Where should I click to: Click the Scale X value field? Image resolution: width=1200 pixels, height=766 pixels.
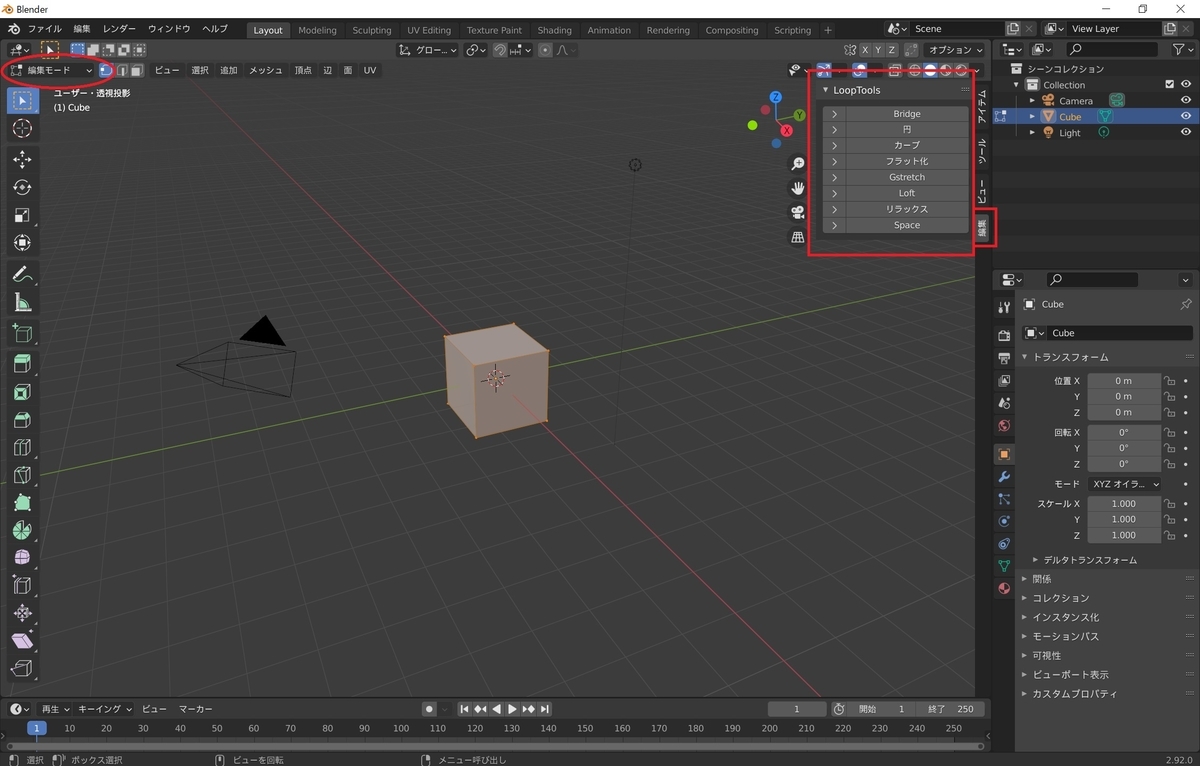click(x=1124, y=504)
